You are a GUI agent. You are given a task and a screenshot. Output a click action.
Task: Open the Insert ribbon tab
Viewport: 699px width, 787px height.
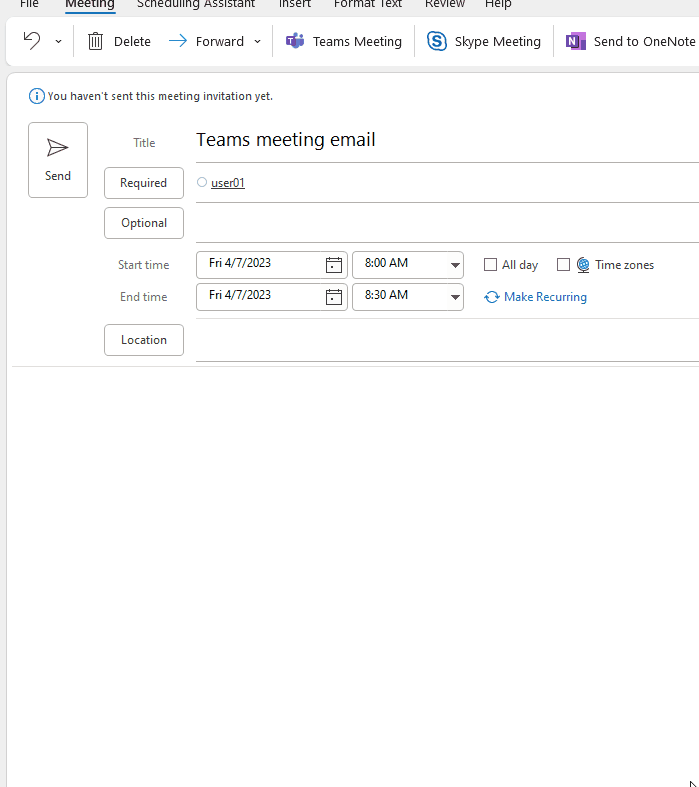click(x=295, y=4)
